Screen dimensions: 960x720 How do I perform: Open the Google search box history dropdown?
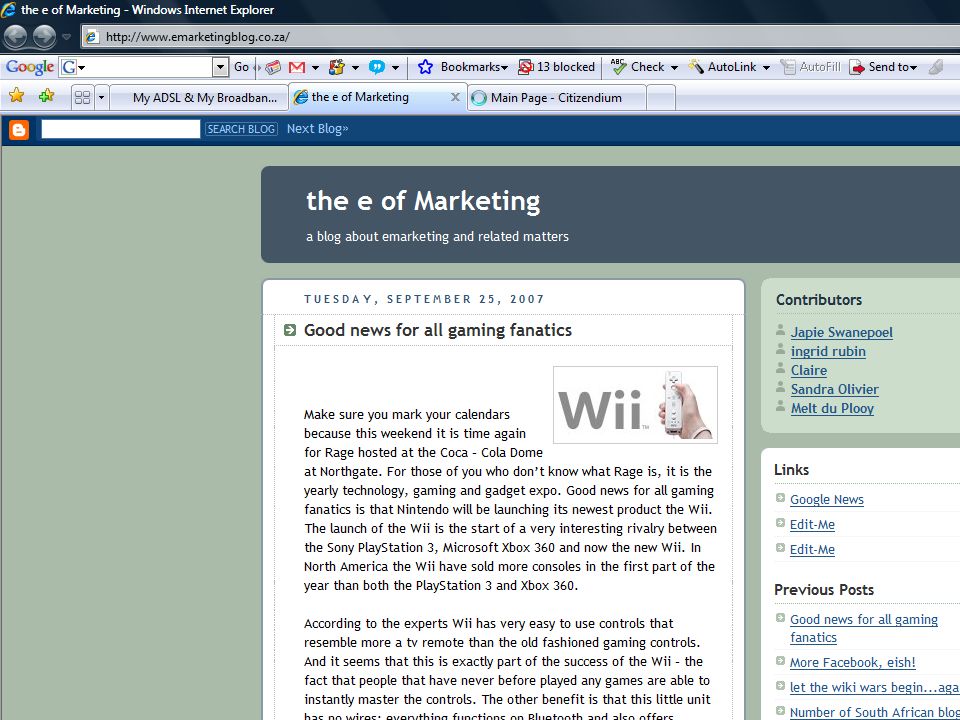pos(220,67)
